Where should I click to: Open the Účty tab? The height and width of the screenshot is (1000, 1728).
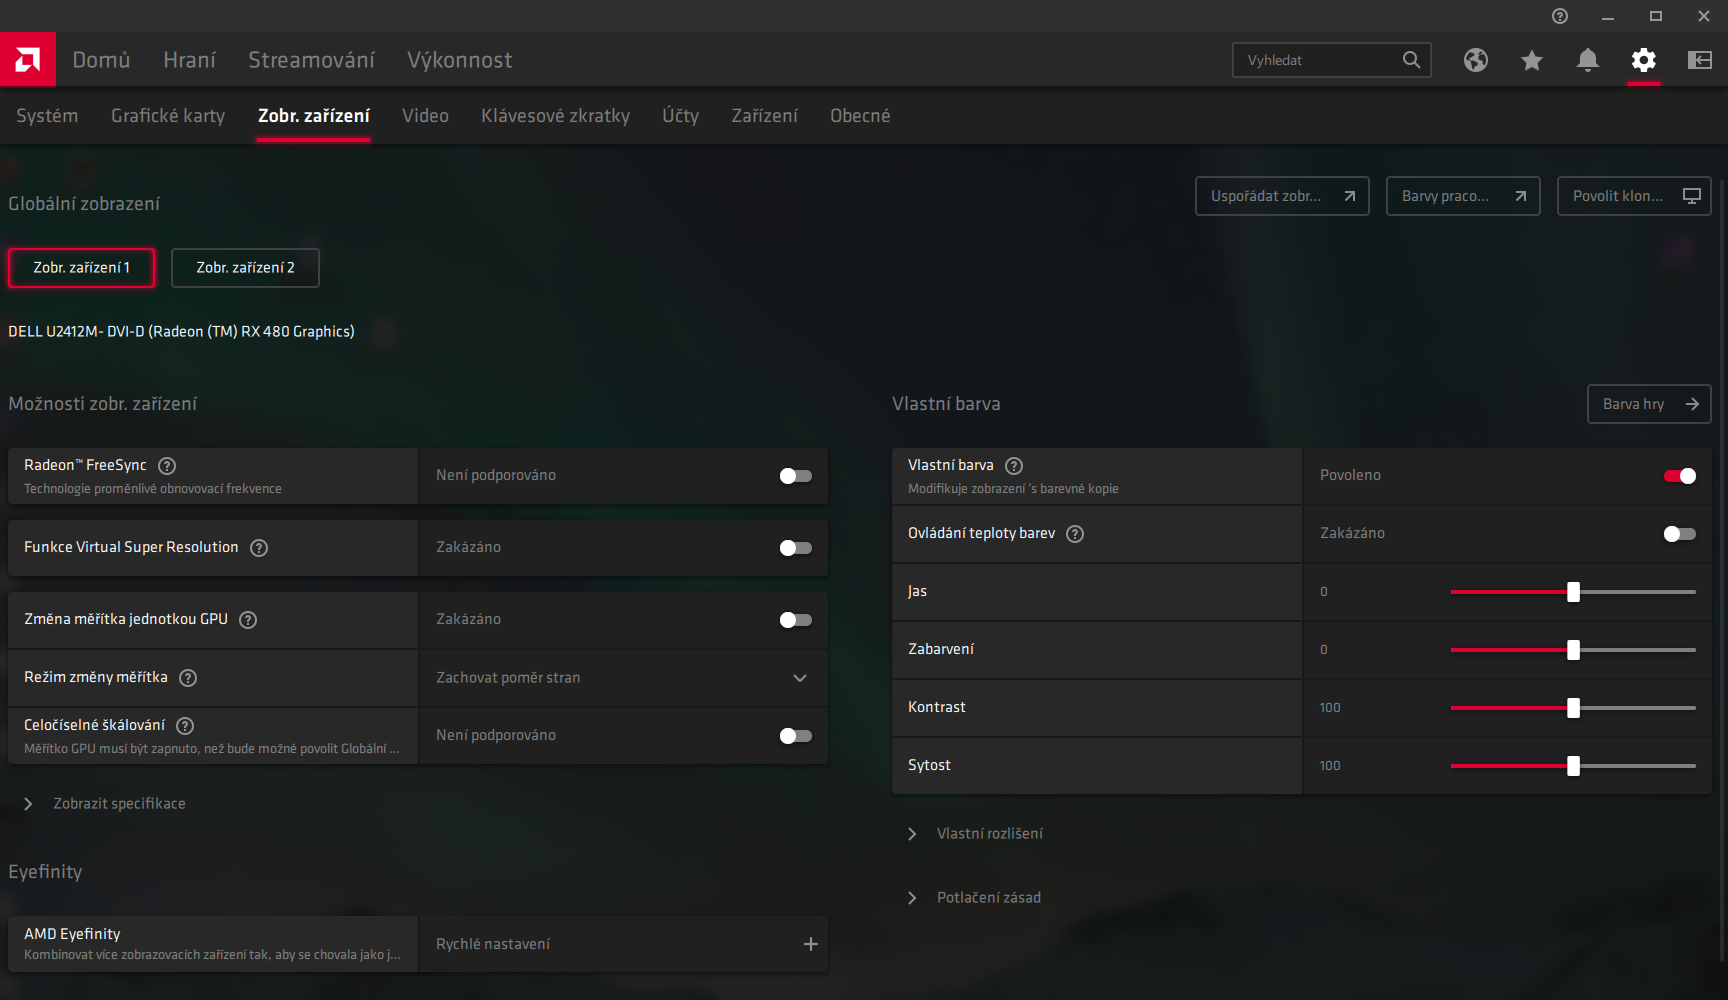tap(680, 116)
